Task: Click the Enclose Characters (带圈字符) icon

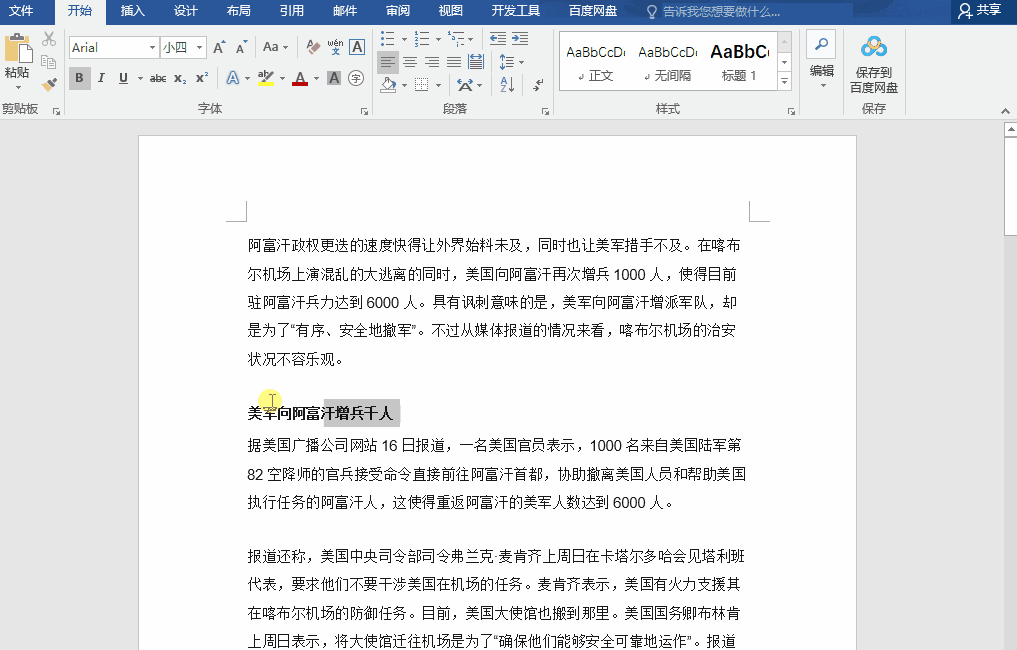Action: pos(357,79)
